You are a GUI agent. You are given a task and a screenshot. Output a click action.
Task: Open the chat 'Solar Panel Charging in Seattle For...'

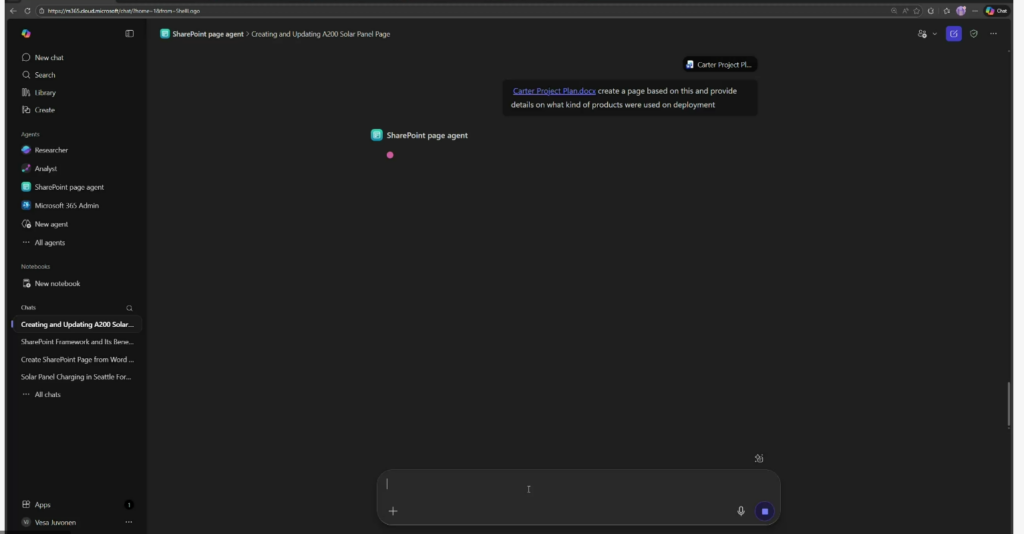77,377
